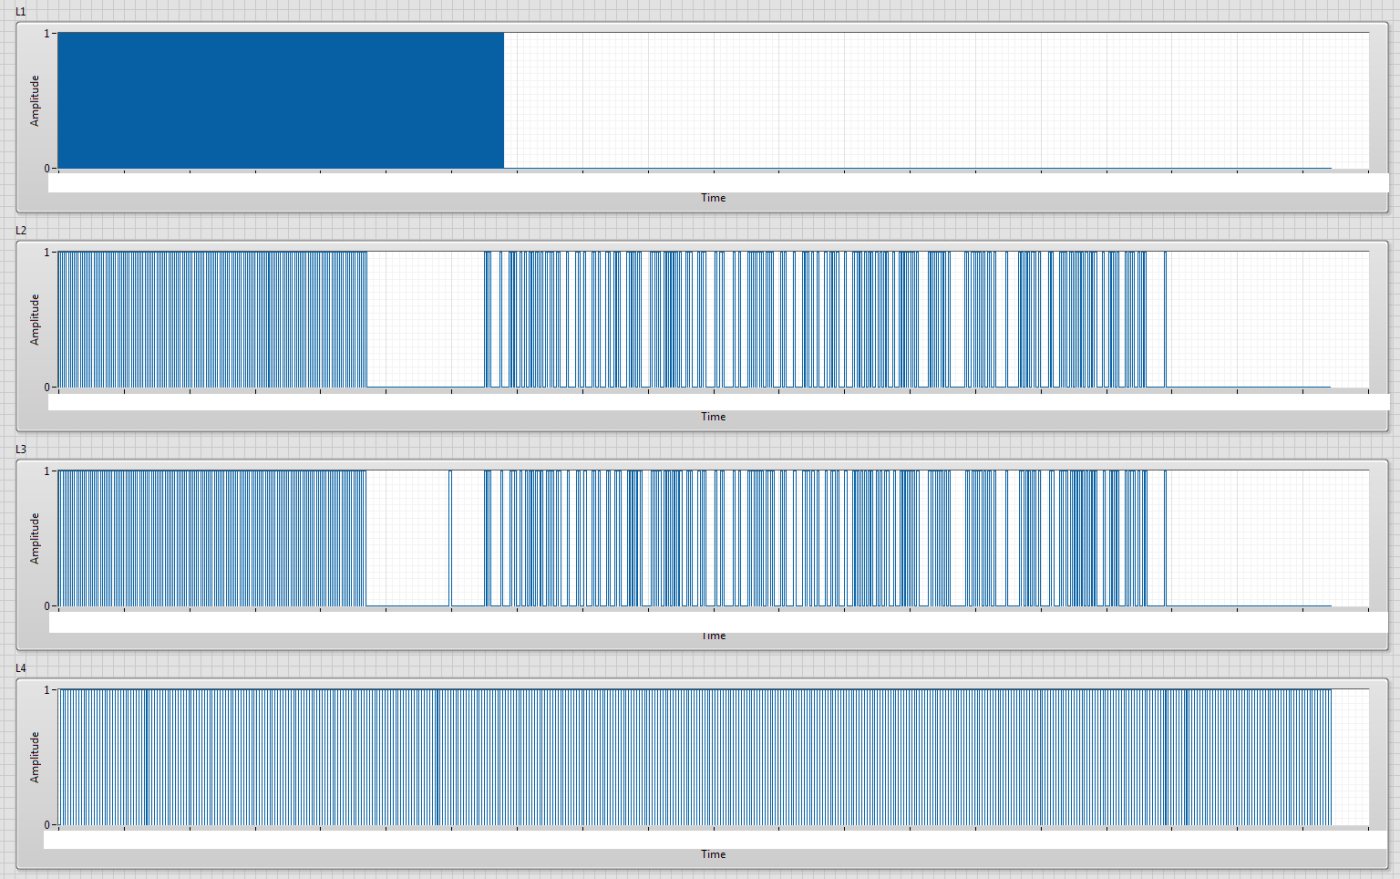Image resolution: width=1400 pixels, height=879 pixels.
Task: Click the Amplitude axis label of graph L2
Action: (35, 319)
